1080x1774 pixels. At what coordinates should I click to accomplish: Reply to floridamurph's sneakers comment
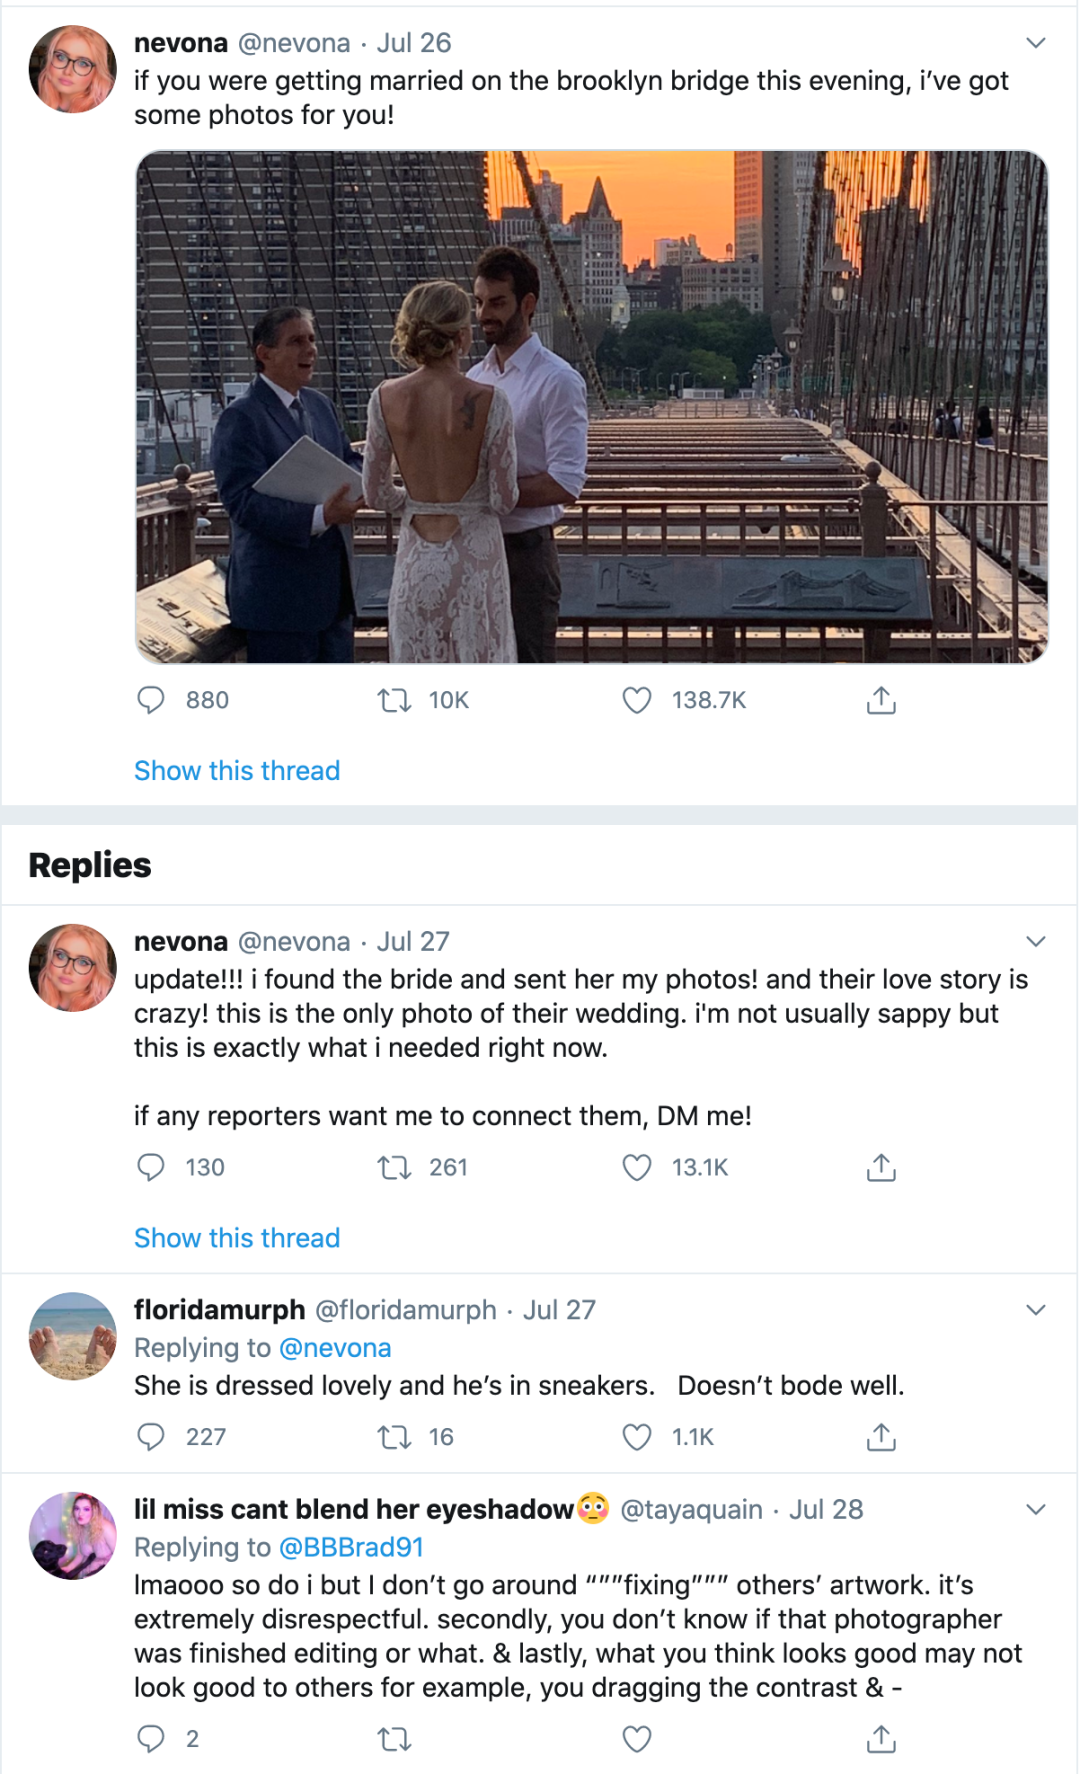(x=151, y=1437)
